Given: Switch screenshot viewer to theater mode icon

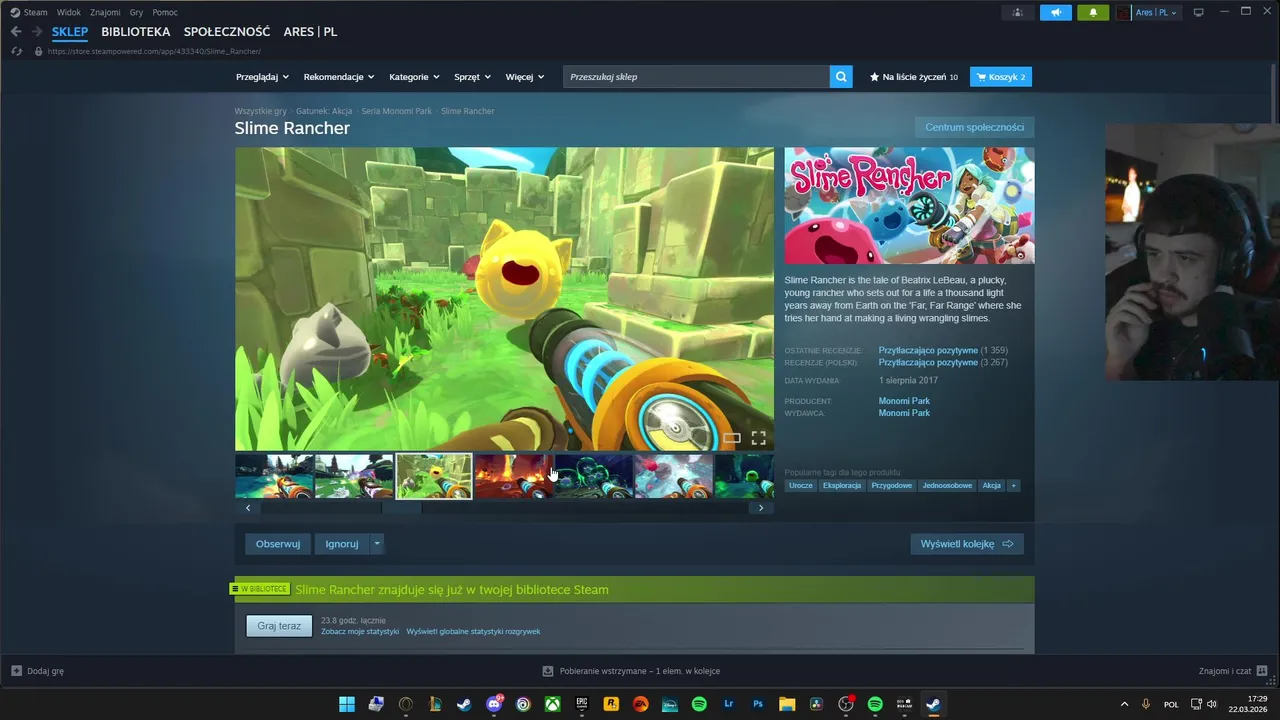Looking at the screenshot, I should pyautogui.click(x=732, y=438).
